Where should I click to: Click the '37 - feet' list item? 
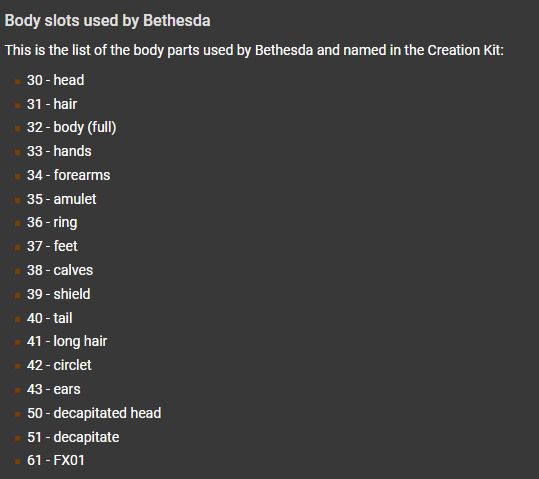coord(52,246)
